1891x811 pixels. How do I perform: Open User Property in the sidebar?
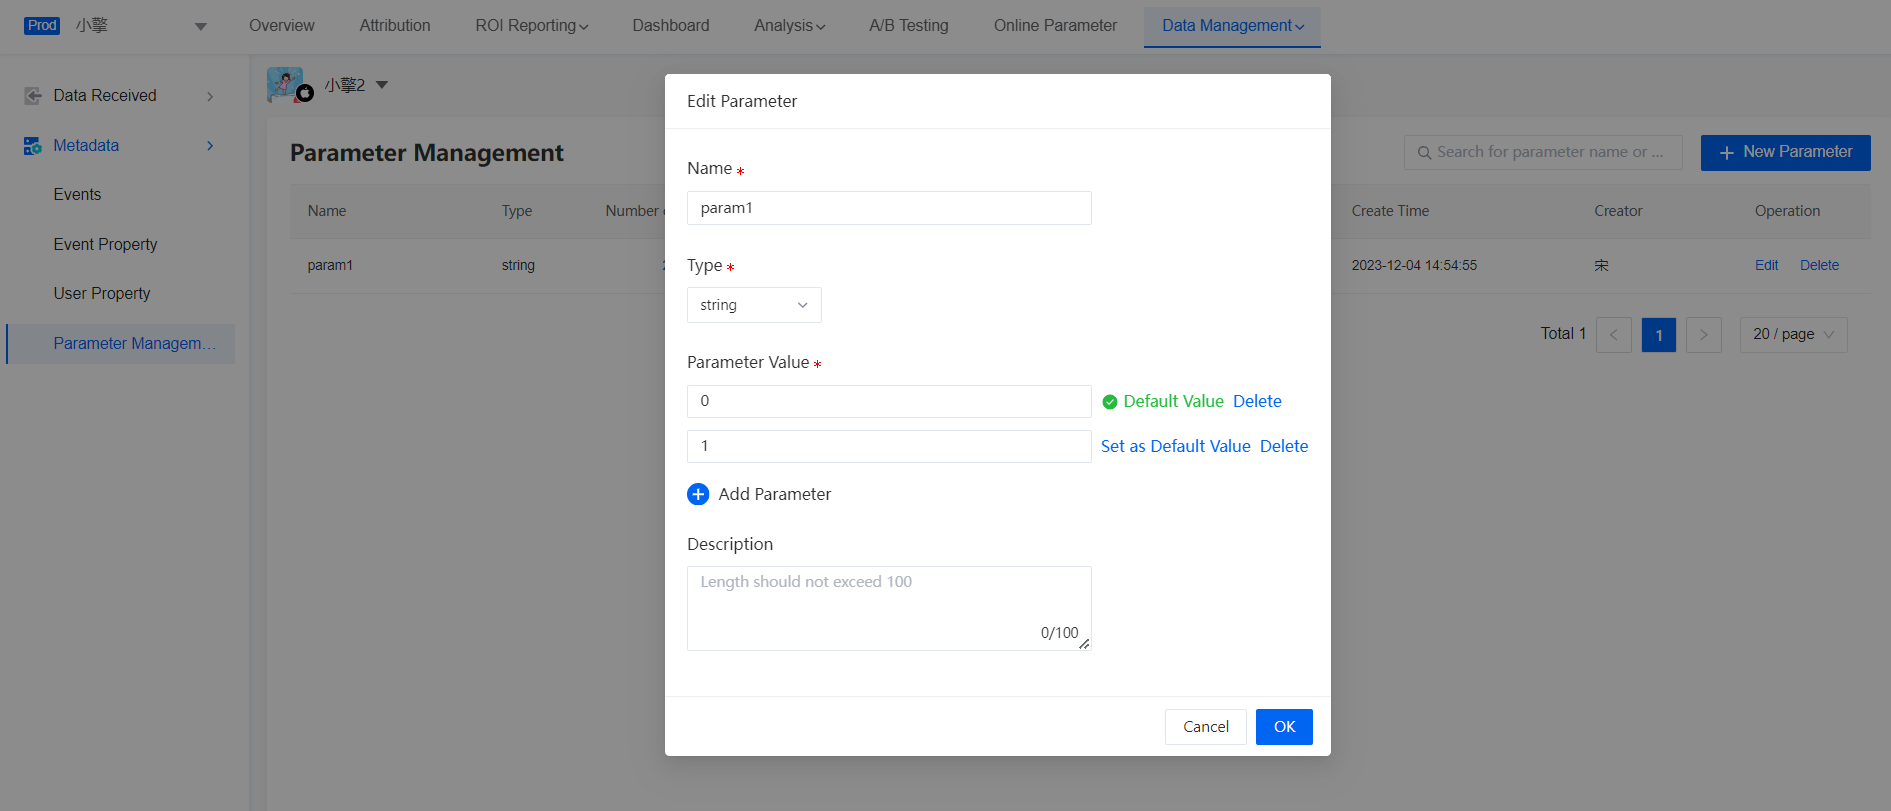tap(102, 293)
